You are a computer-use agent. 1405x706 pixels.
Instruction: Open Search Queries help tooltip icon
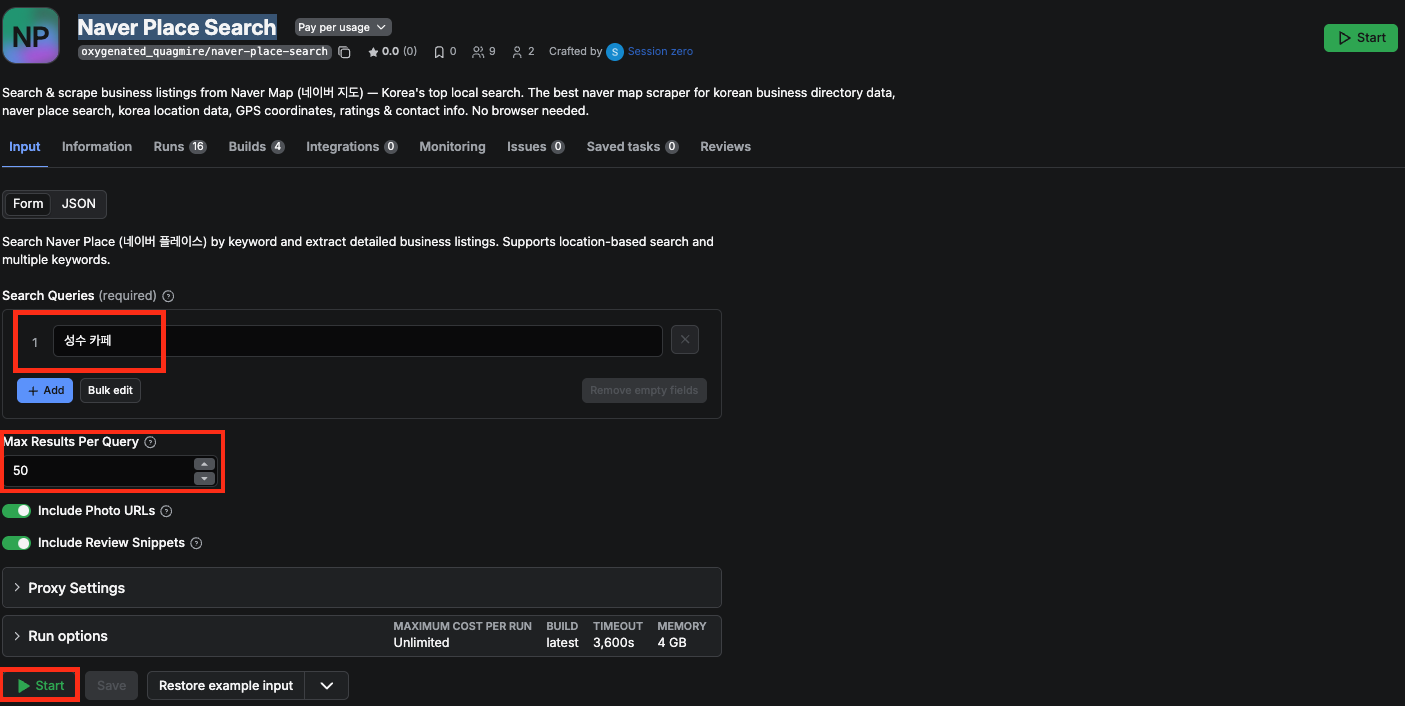click(x=168, y=296)
